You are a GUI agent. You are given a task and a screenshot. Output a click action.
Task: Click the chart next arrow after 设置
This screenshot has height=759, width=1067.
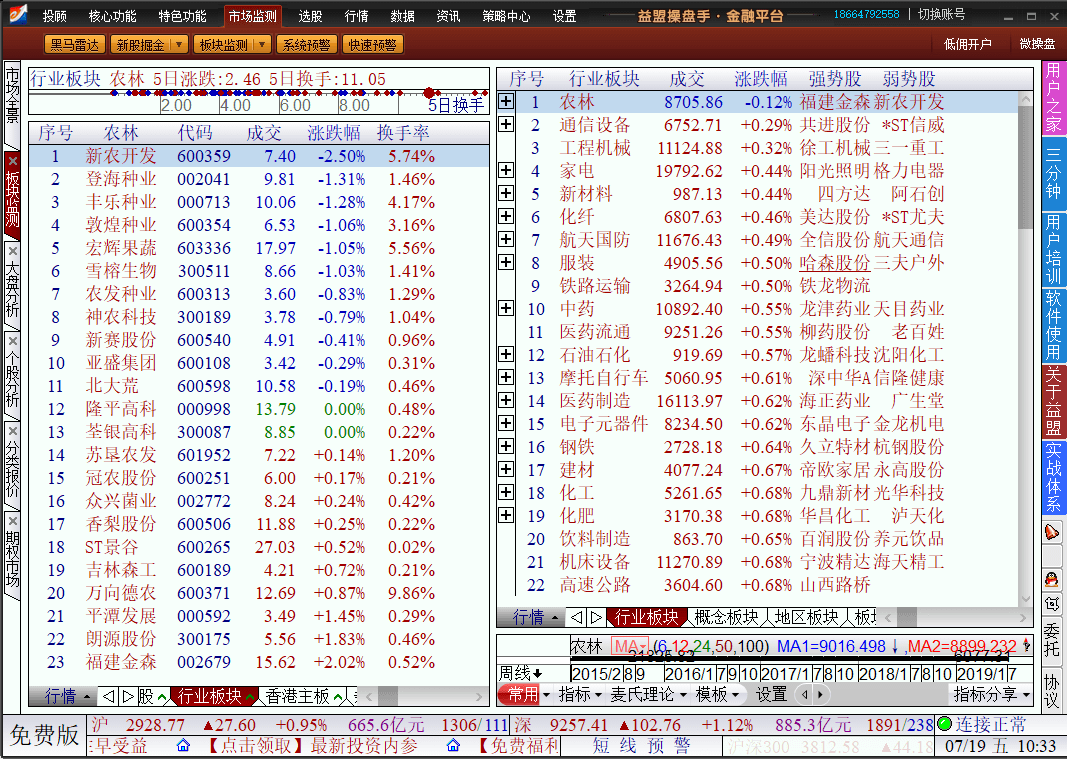click(x=820, y=694)
